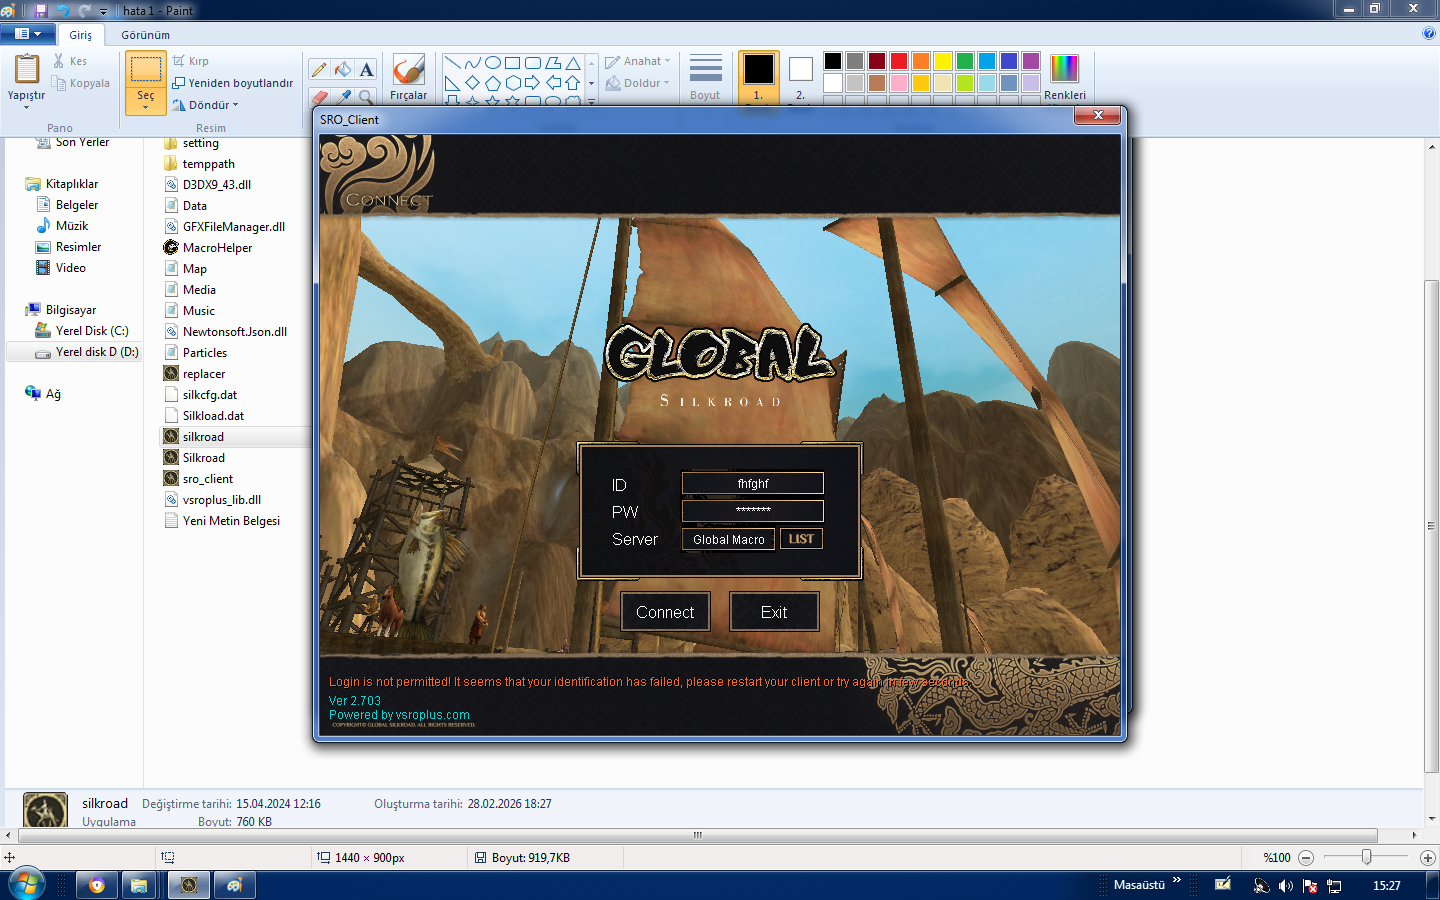1440x900 pixels.
Task: Select the Color picker eyedropper tool
Action: (343, 96)
